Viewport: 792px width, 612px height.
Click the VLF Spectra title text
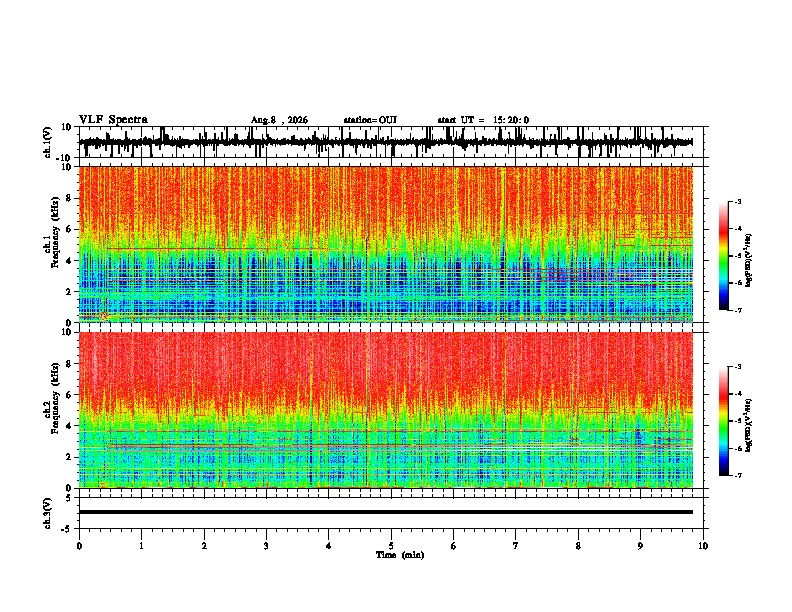click(113, 120)
